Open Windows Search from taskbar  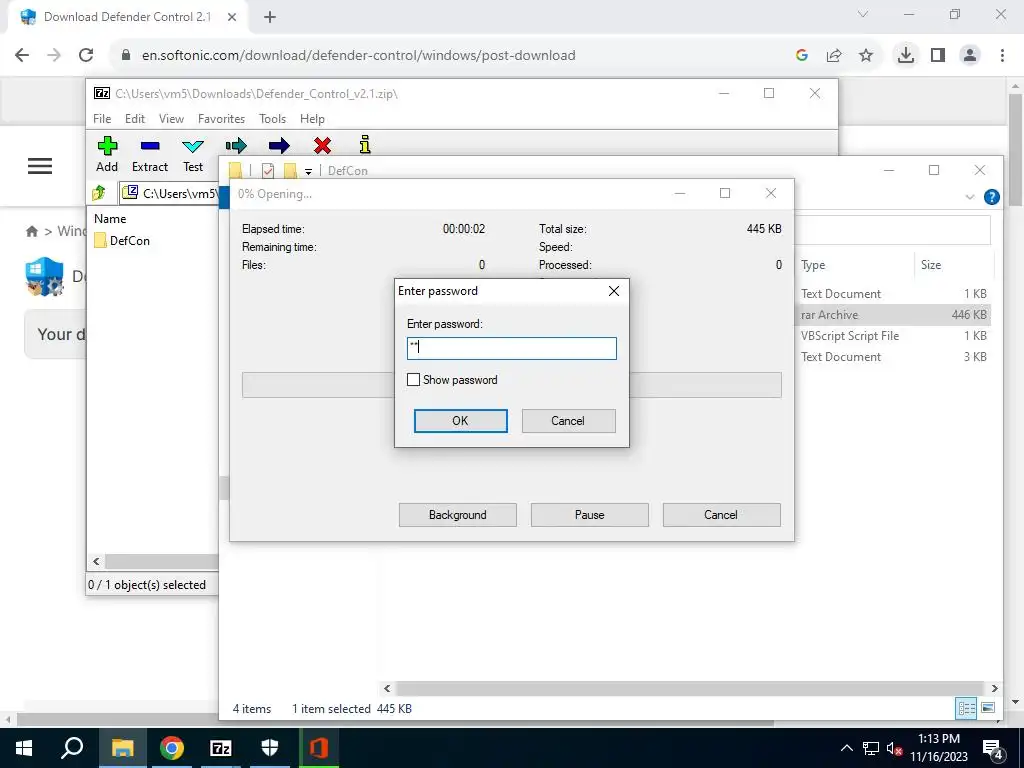click(72, 748)
